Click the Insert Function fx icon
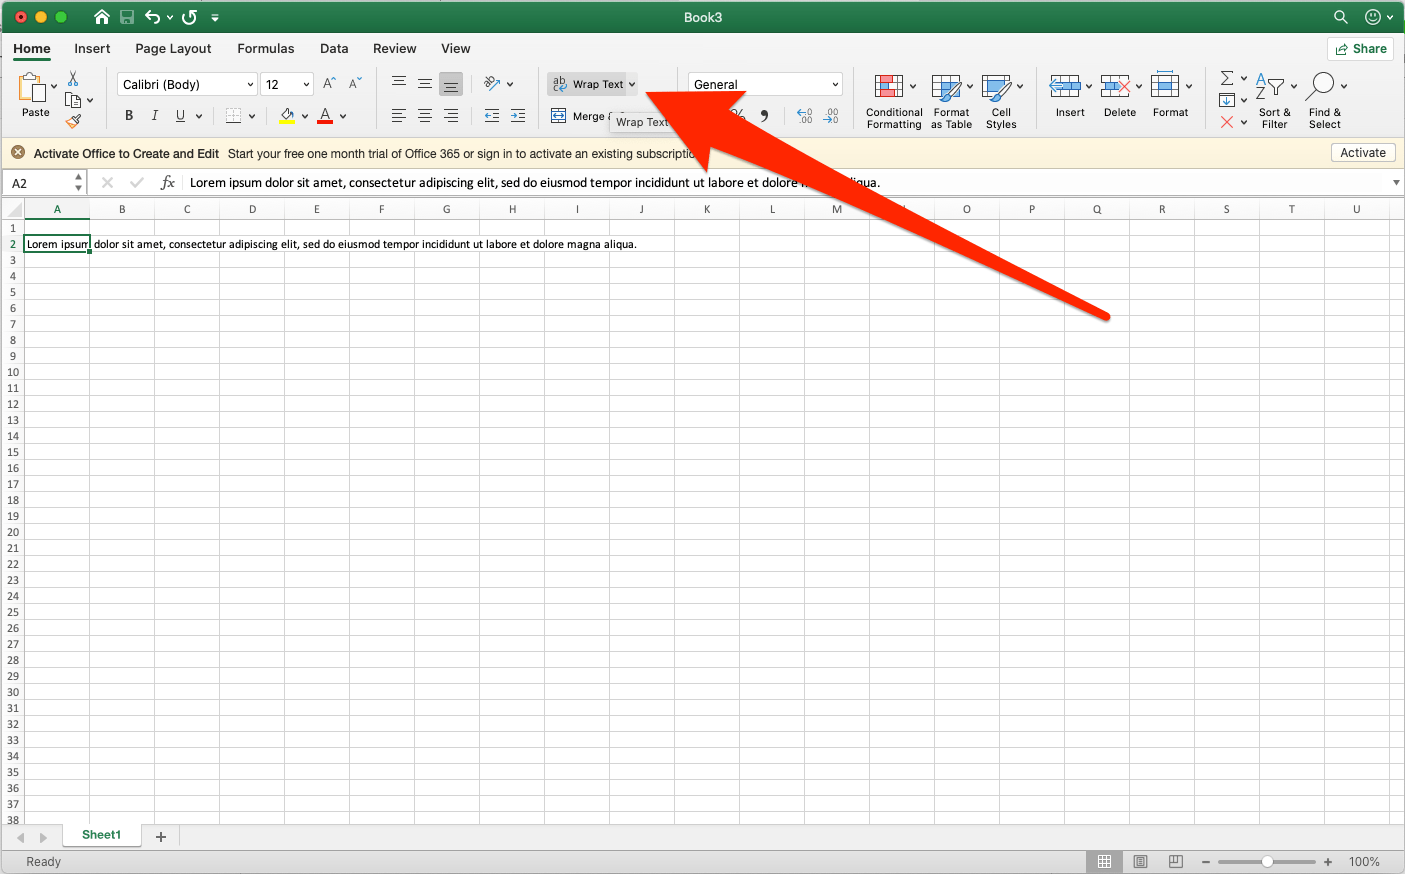Image resolution: width=1405 pixels, height=874 pixels. coord(168,183)
